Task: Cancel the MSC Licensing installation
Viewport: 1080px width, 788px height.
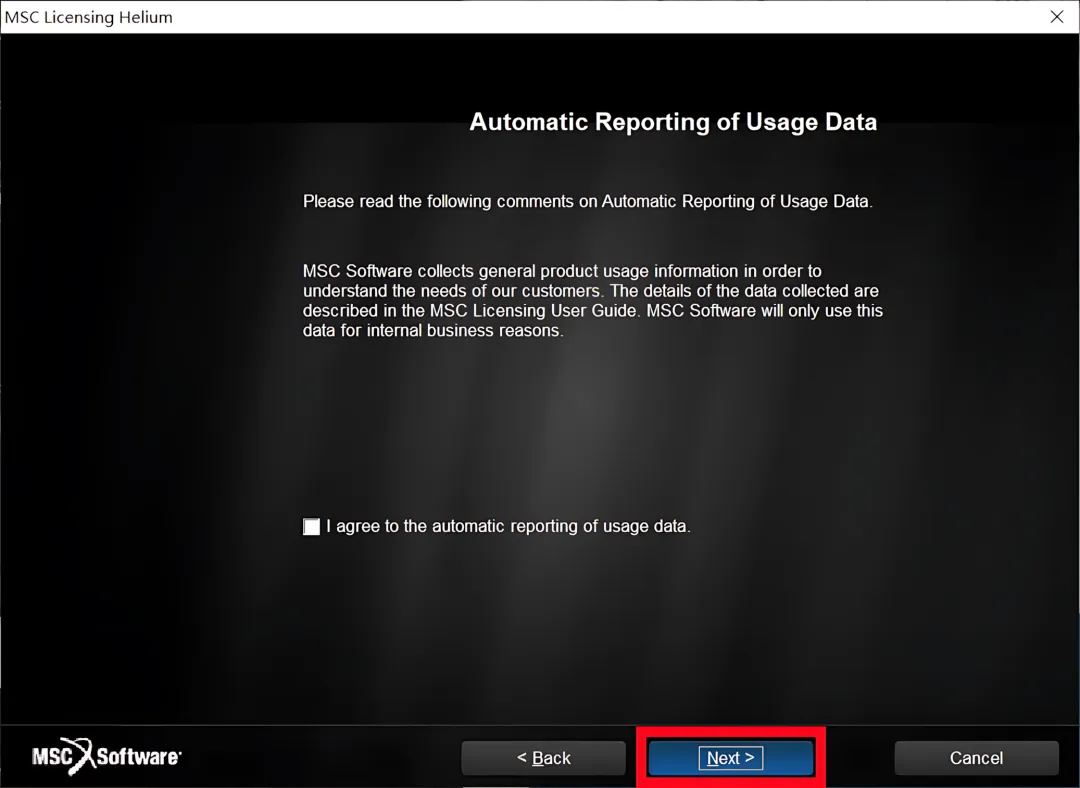Action: [x=976, y=758]
